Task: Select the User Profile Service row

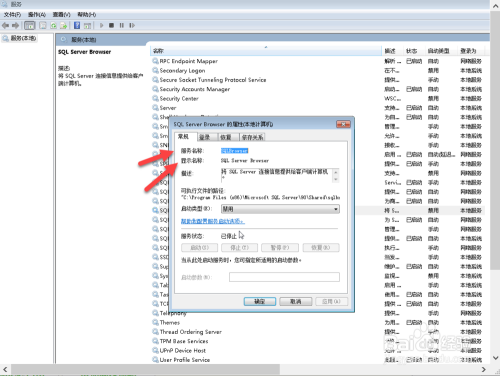Action: 317,360
